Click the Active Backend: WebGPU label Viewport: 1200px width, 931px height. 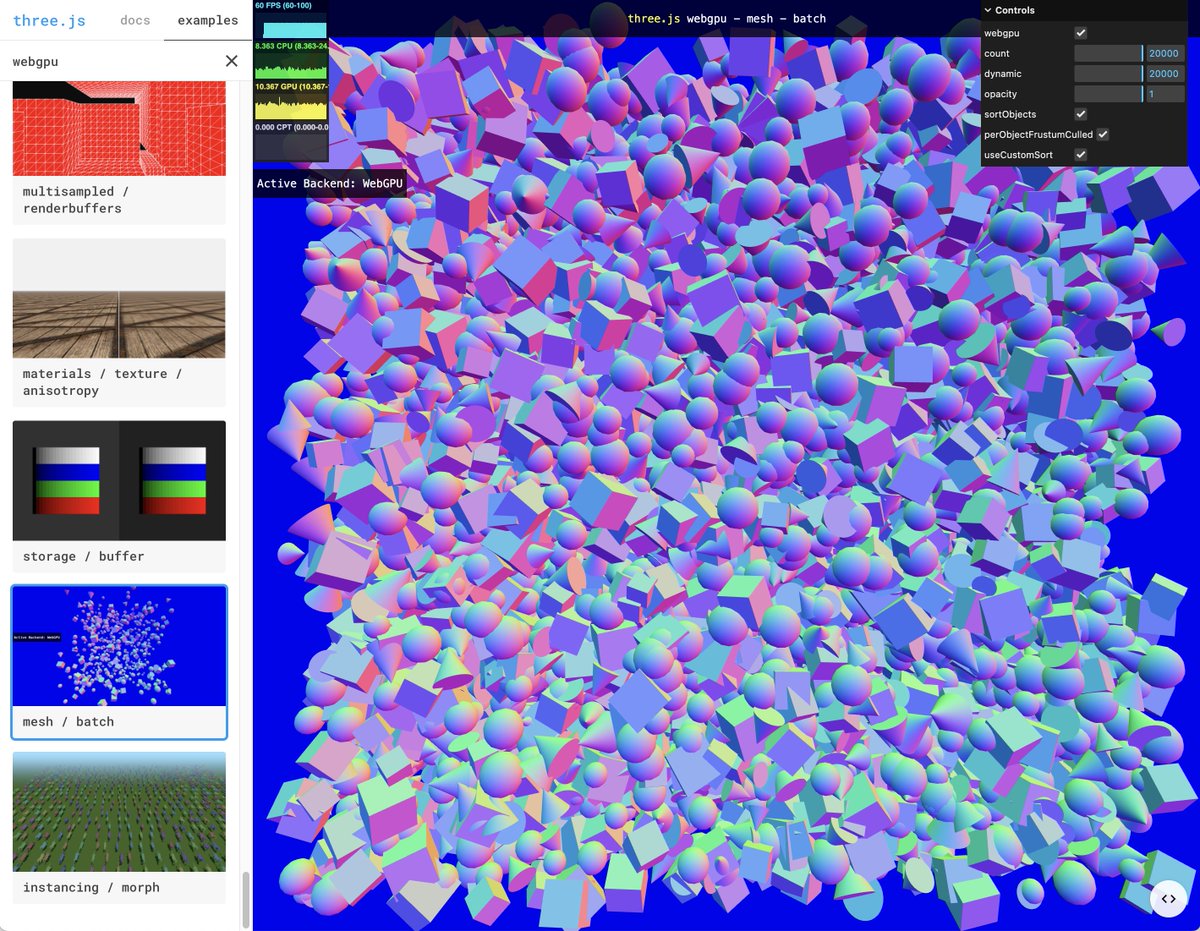pos(330,183)
